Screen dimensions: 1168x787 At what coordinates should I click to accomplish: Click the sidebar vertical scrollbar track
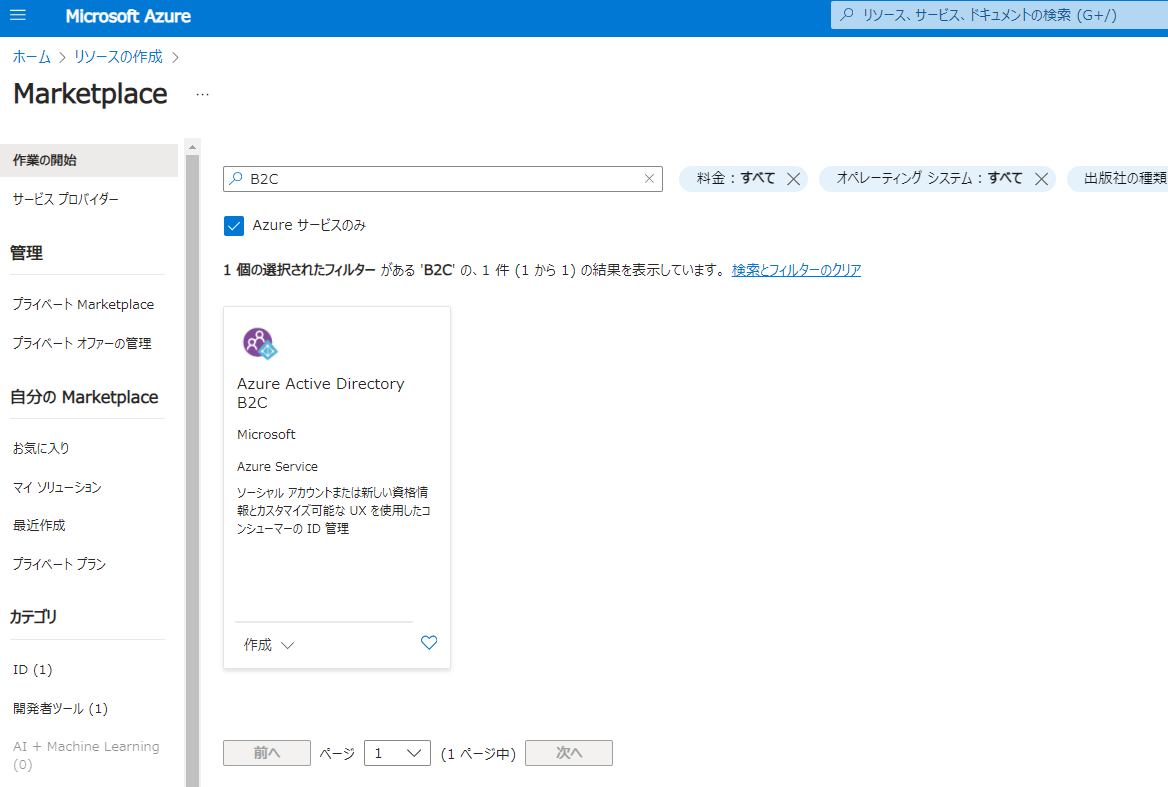(x=192, y=469)
